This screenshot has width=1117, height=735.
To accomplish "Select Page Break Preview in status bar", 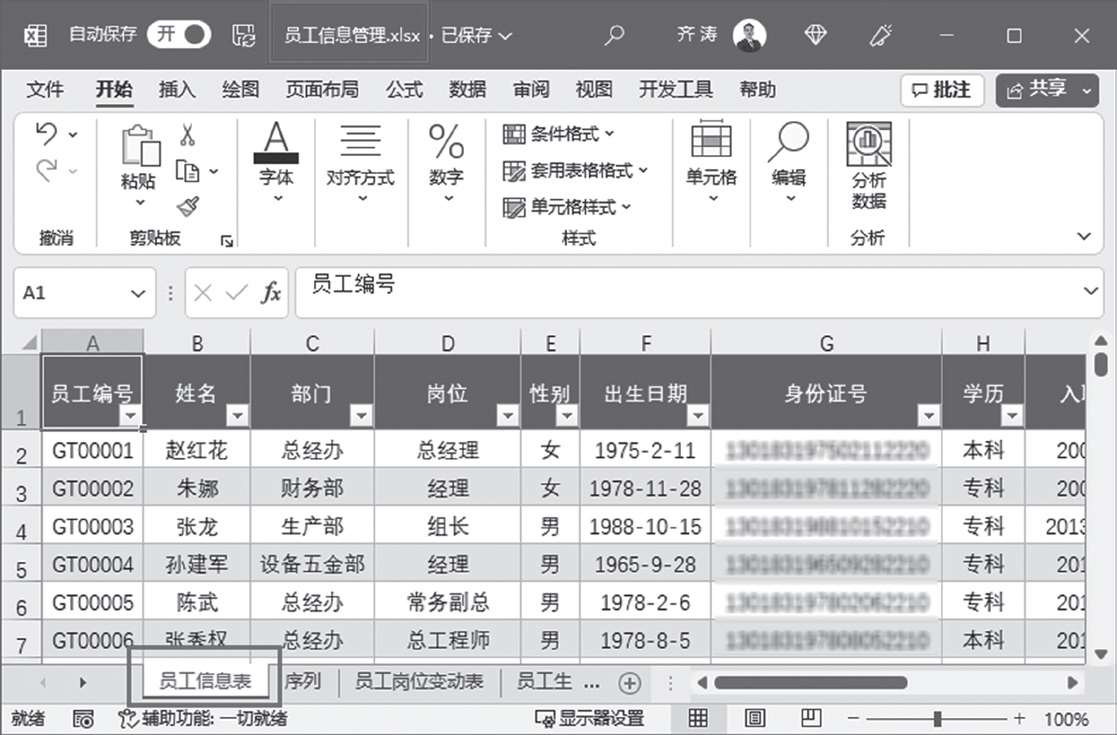I will [811, 718].
